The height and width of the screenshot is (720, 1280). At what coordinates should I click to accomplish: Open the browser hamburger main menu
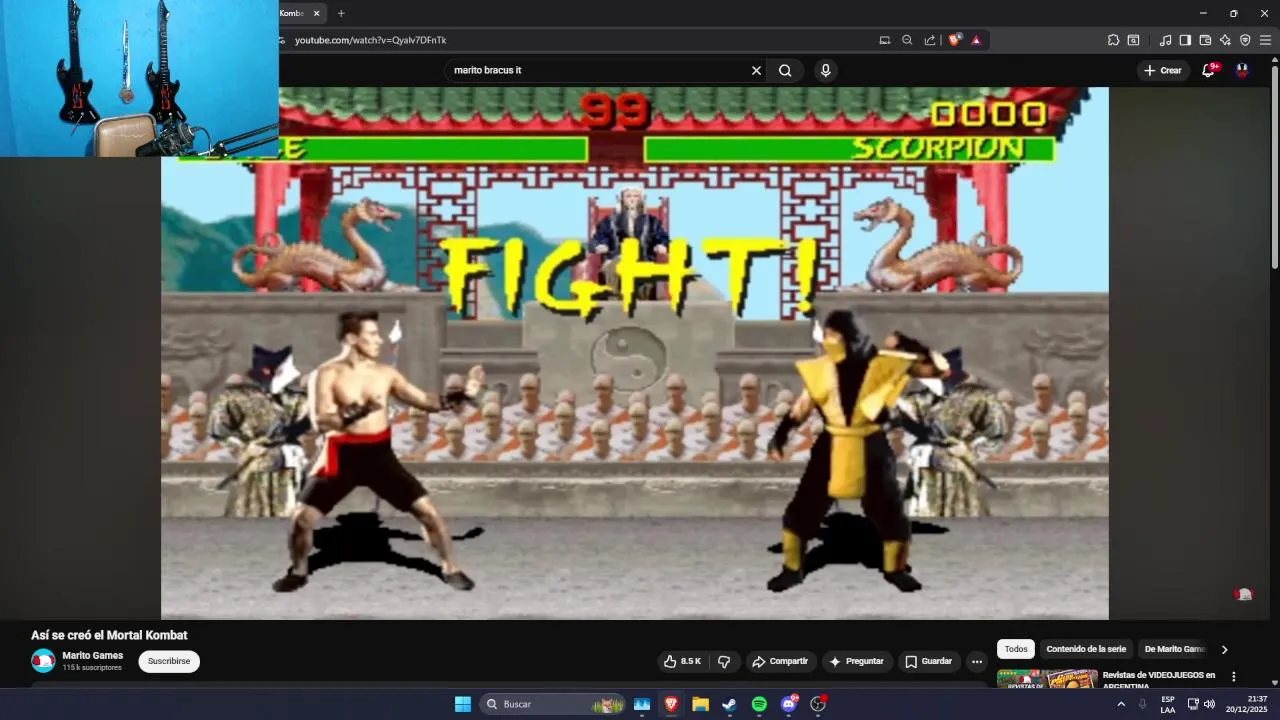click(x=1265, y=40)
